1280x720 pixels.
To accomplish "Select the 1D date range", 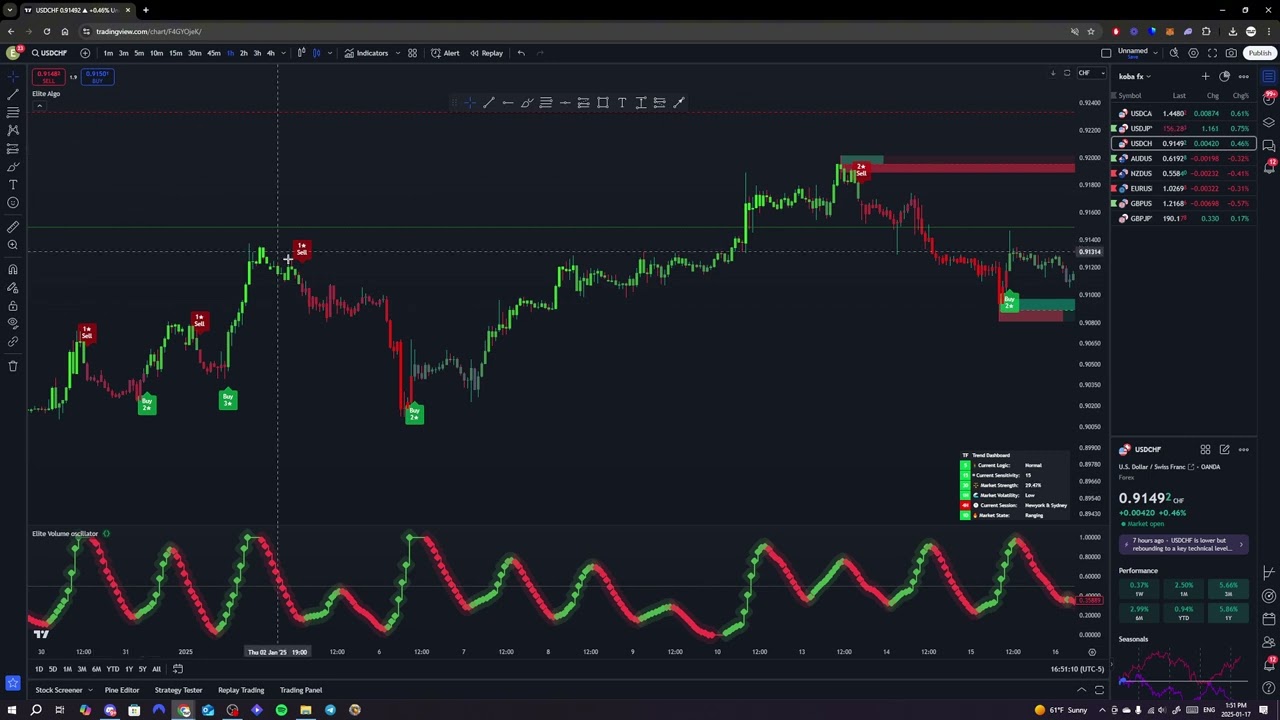I will [39, 669].
